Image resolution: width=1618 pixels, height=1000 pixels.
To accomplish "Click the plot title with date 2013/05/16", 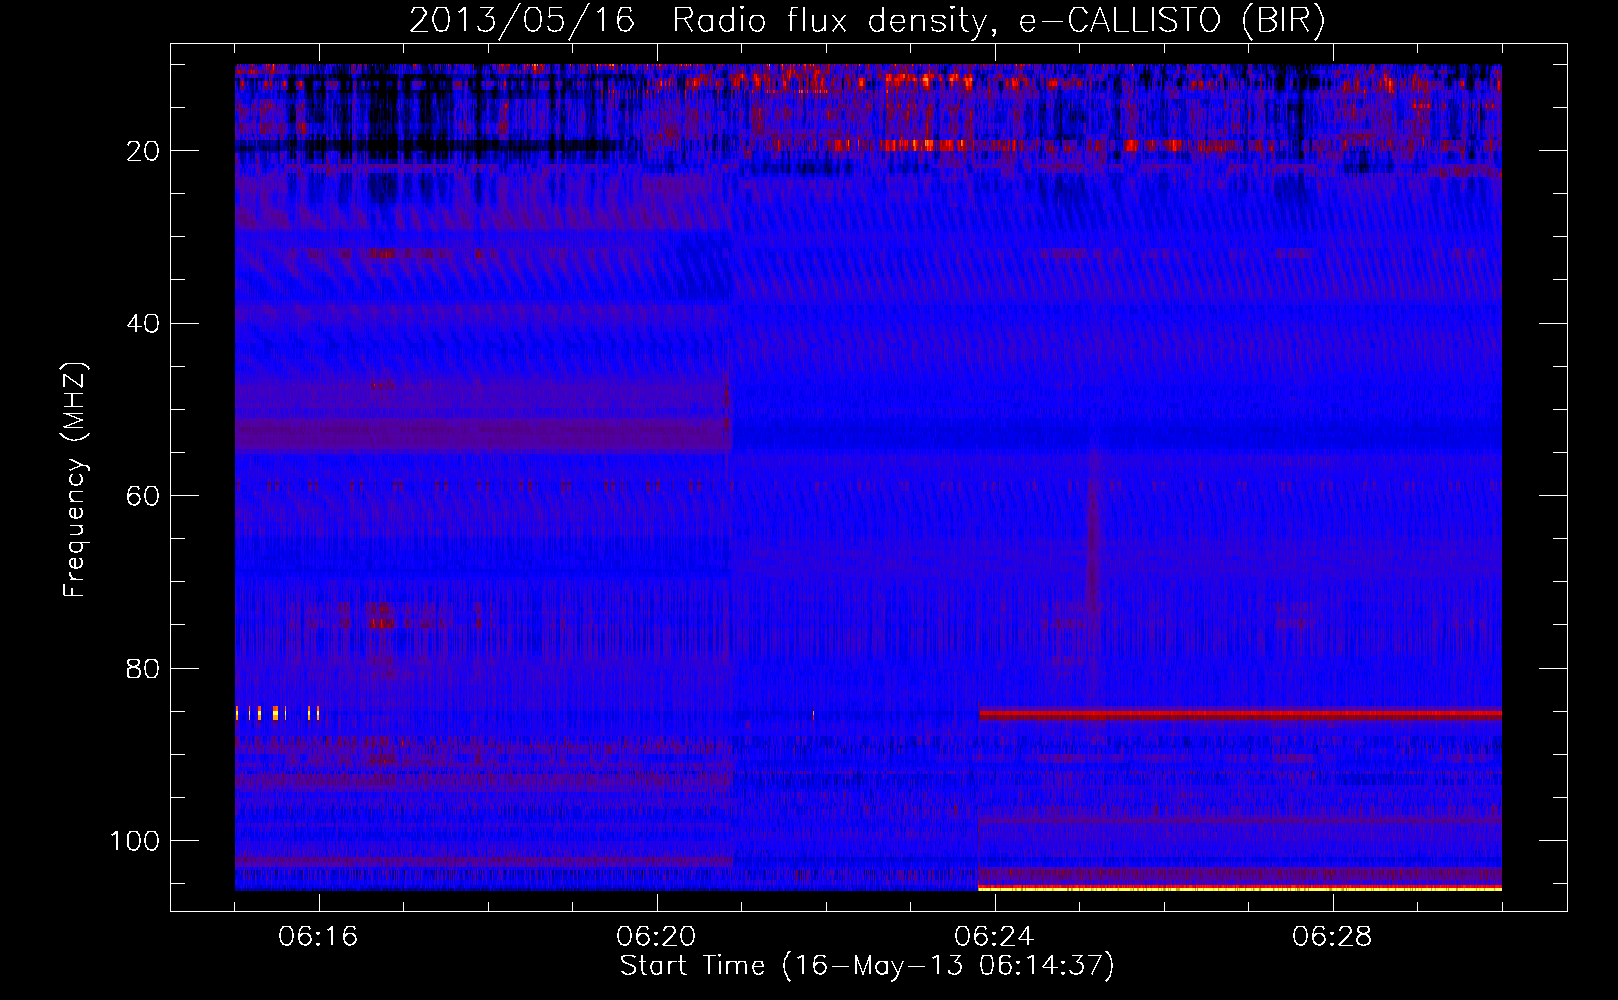I will coord(867,20).
